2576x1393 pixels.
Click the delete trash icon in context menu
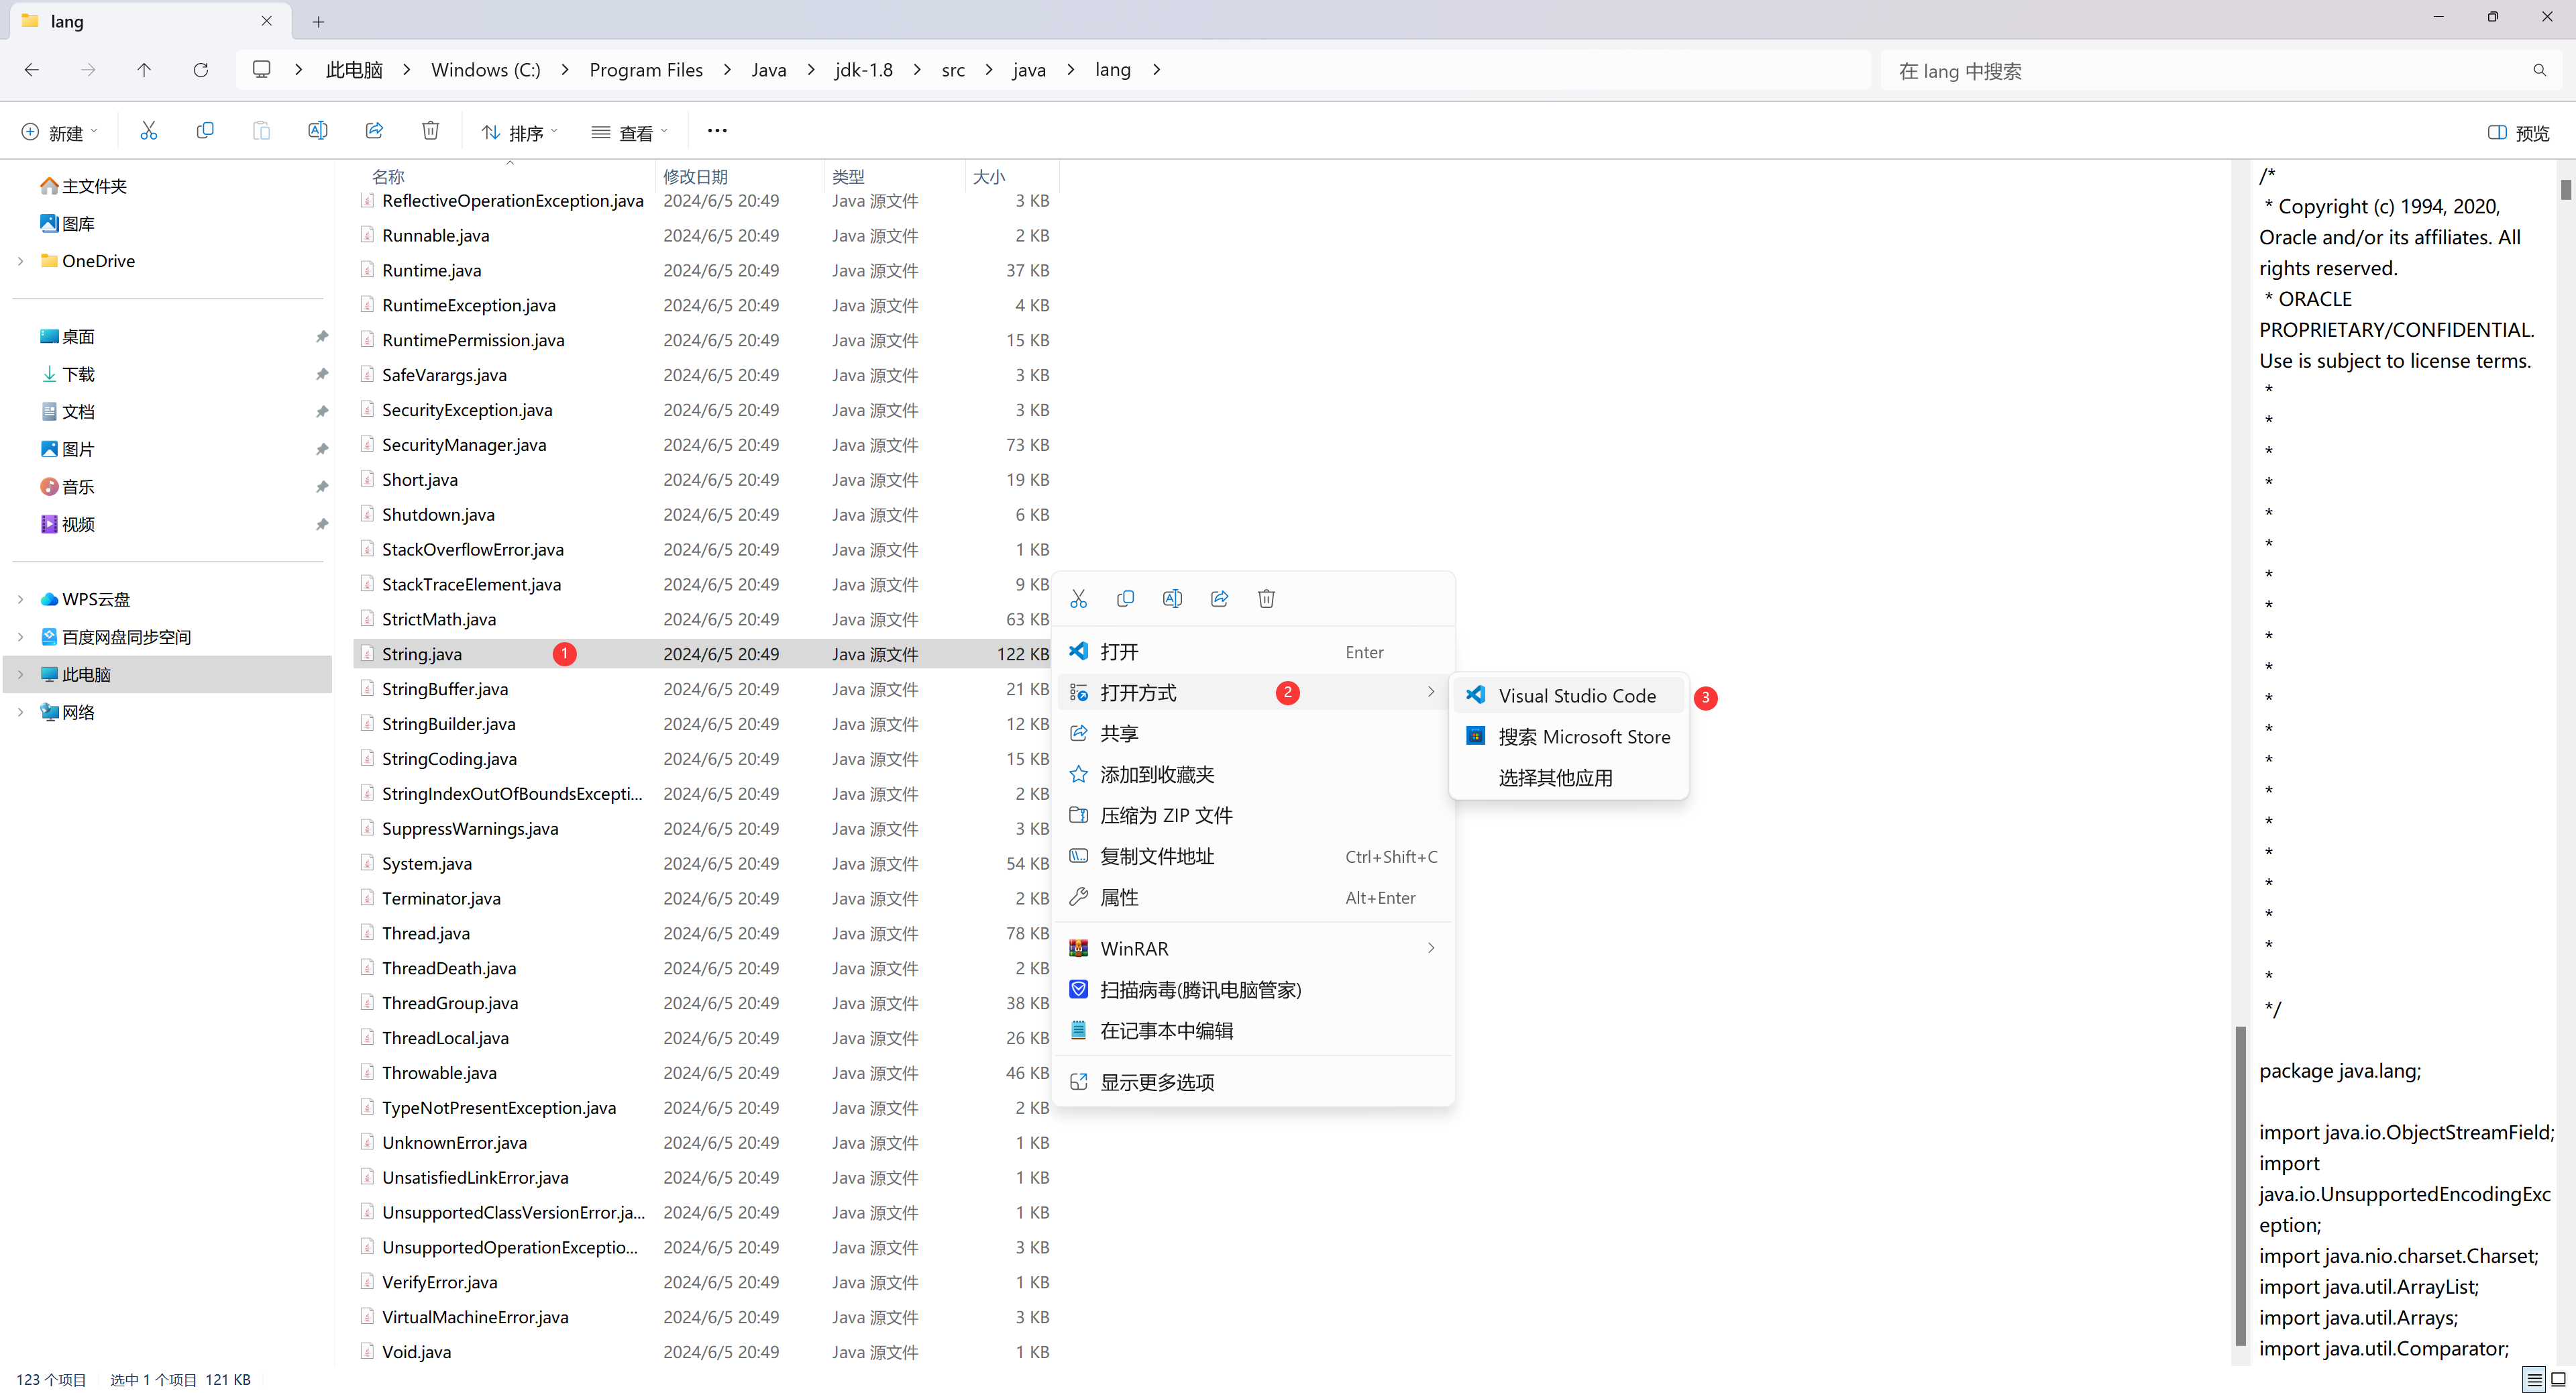pyautogui.click(x=1266, y=599)
